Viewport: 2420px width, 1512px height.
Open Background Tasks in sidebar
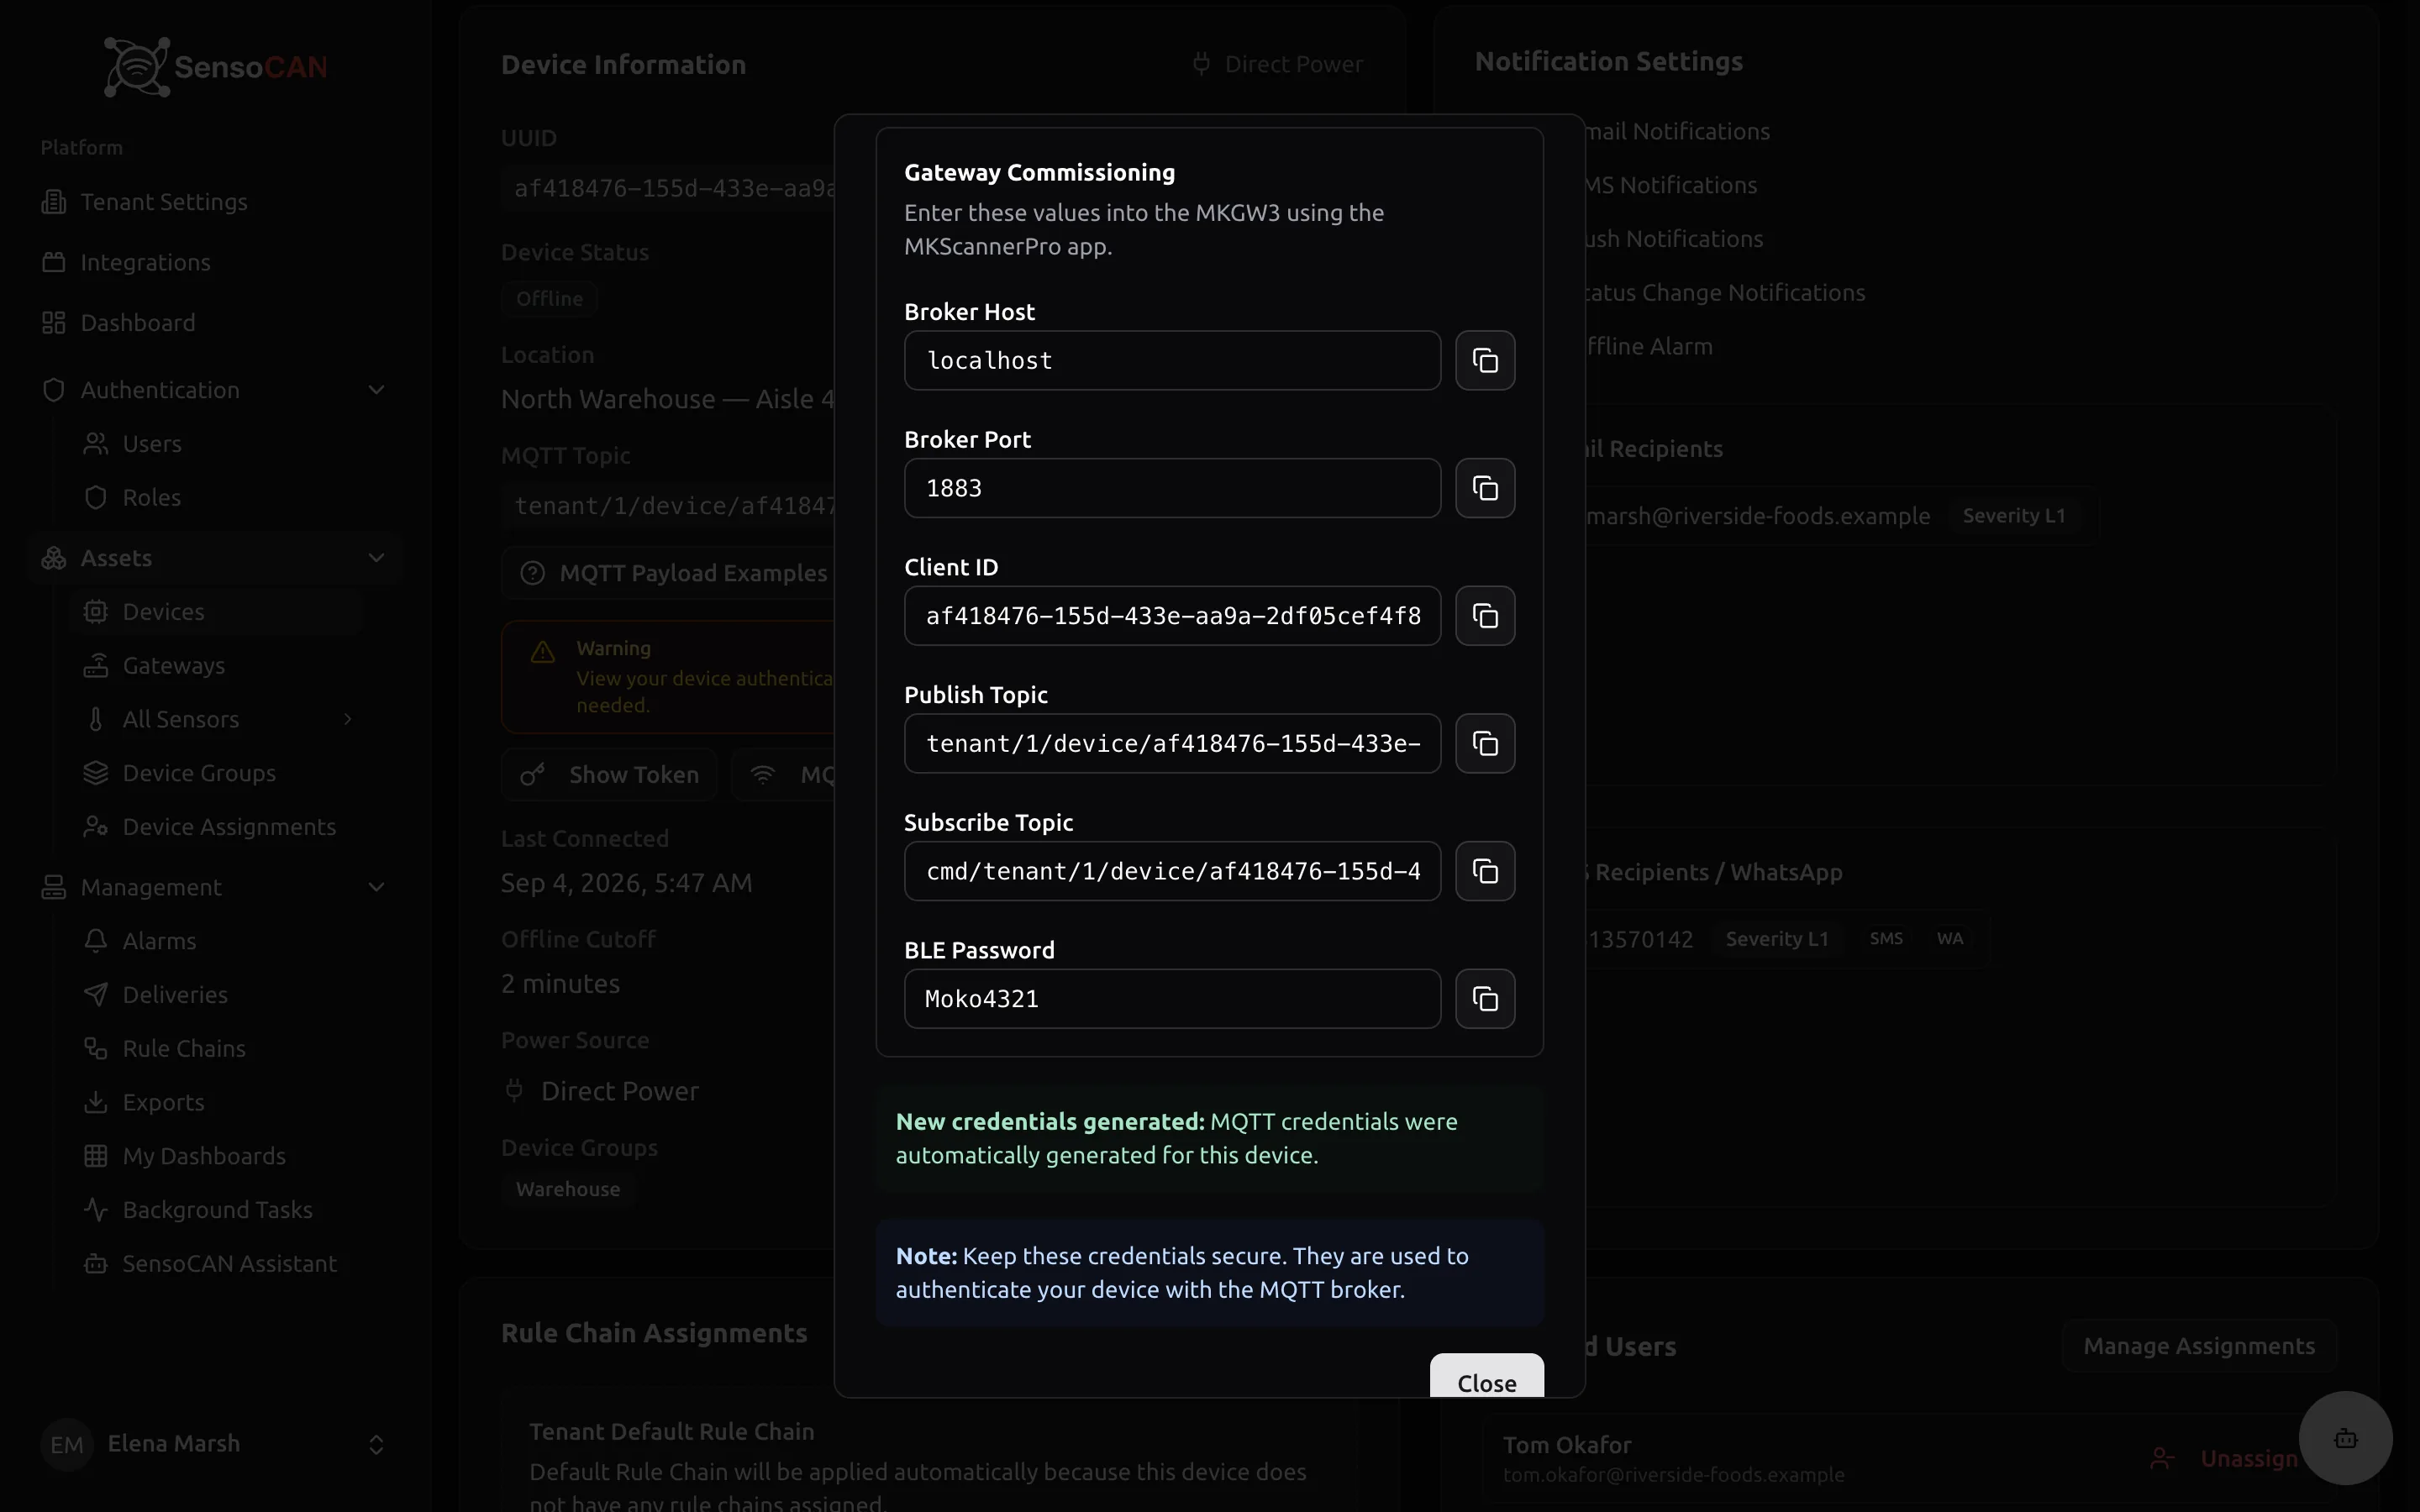coord(216,1210)
